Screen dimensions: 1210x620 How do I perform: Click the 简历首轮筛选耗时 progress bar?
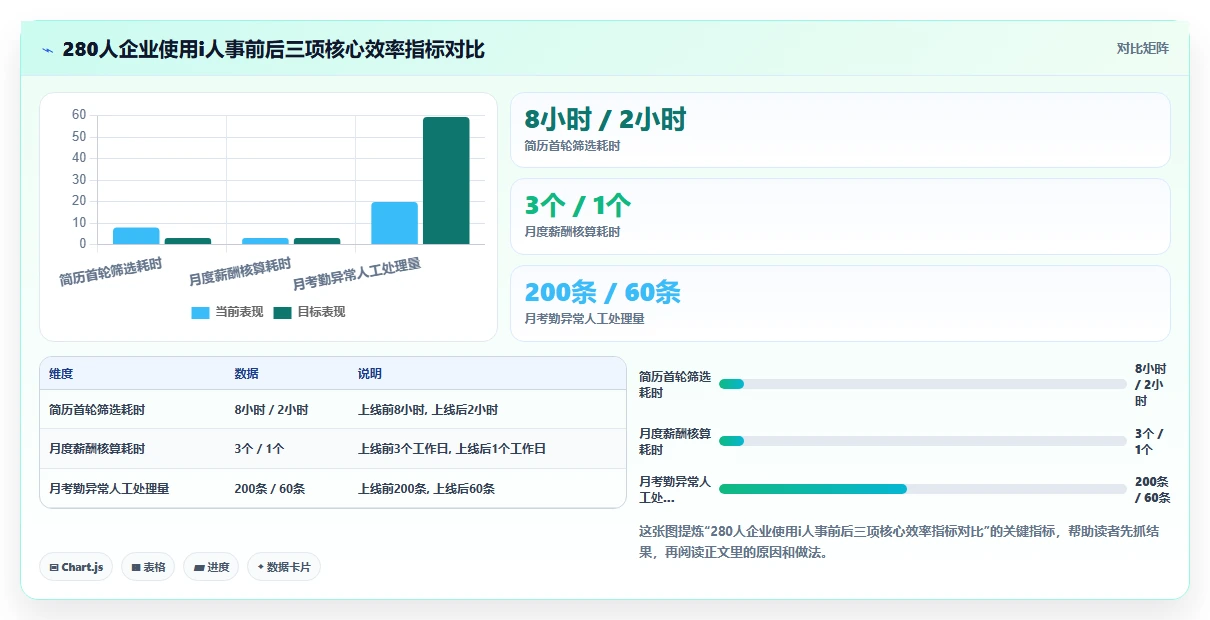pyautogui.click(x=922, y=384)
